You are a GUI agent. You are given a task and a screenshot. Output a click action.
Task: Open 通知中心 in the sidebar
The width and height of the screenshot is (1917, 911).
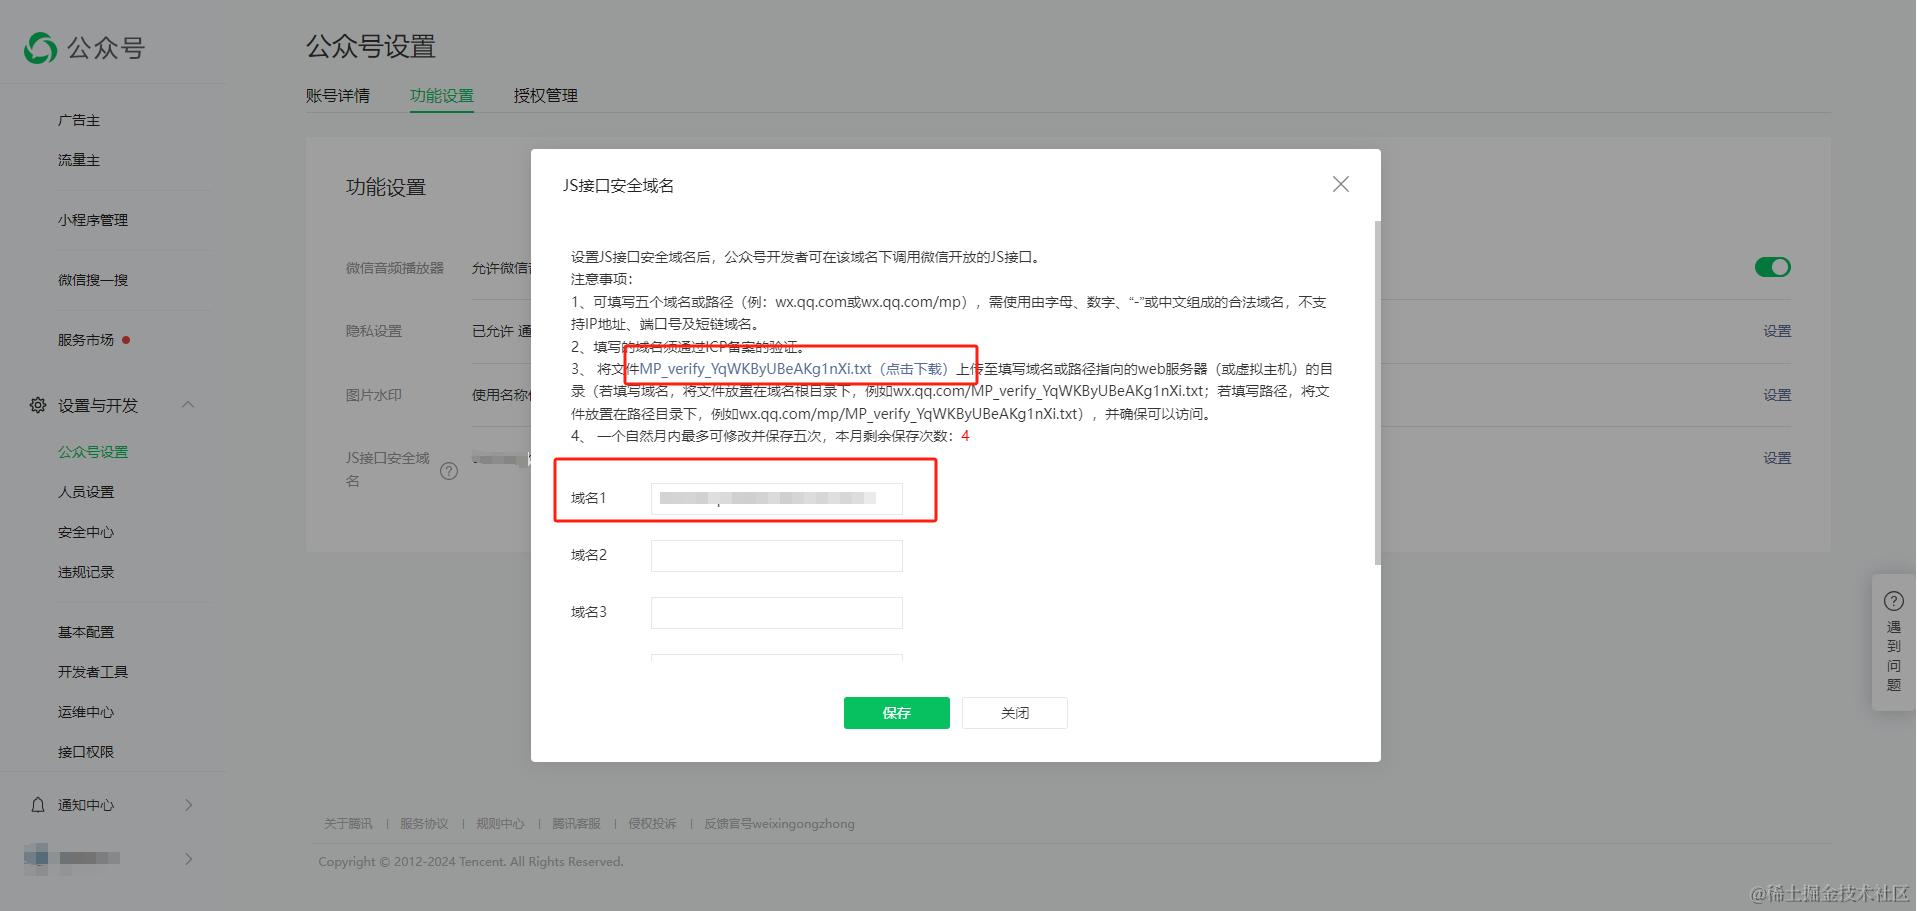pyautogui.click(x=86, y=805)
